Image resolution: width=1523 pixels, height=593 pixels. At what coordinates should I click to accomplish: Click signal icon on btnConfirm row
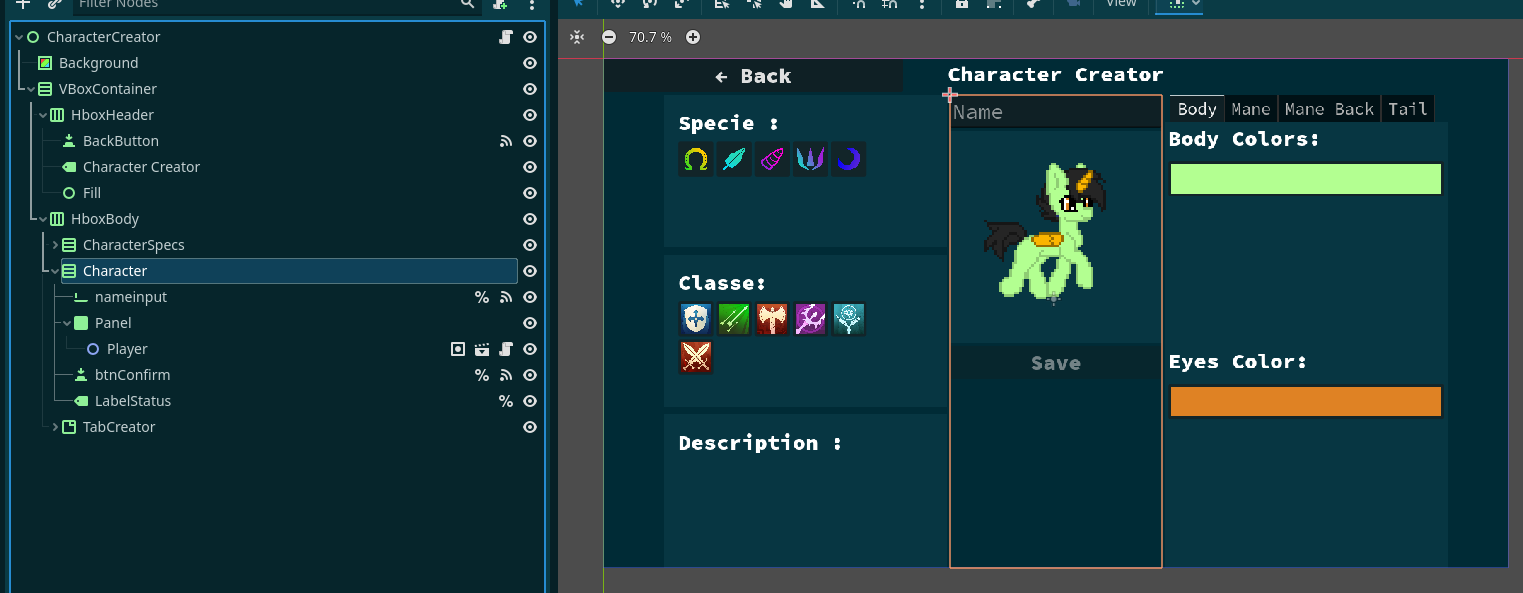(506, 375)
